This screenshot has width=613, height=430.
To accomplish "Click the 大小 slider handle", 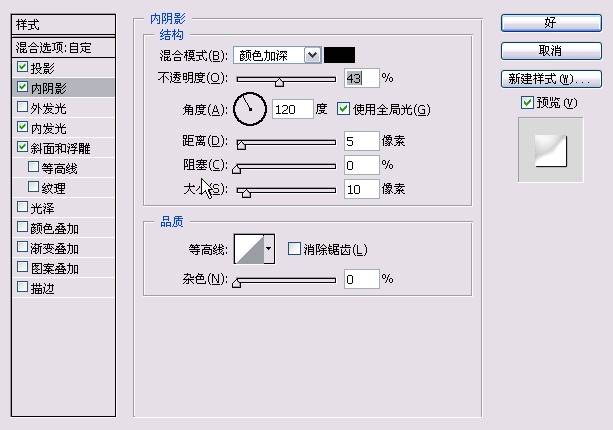I will coord(246,192).
